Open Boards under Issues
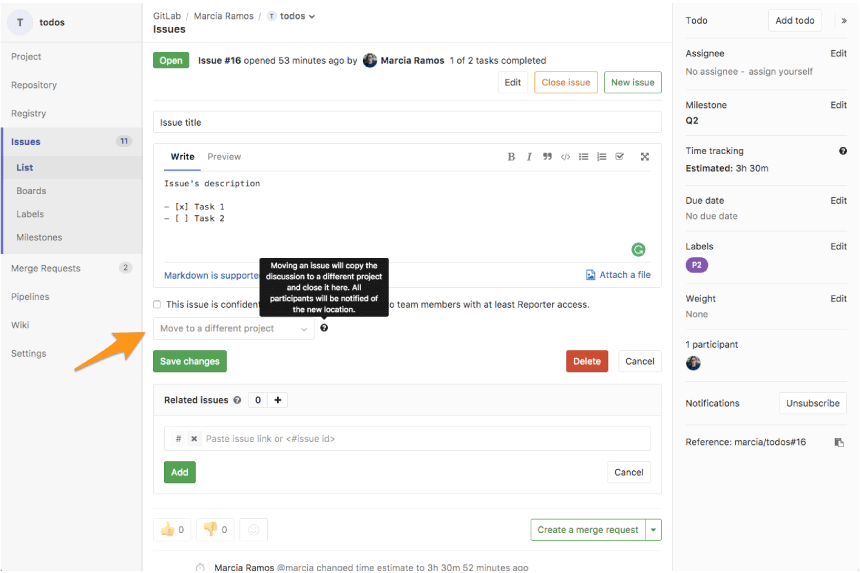This screenshot has width=860, height=573. pyautogui.click(x=31, y=191)
